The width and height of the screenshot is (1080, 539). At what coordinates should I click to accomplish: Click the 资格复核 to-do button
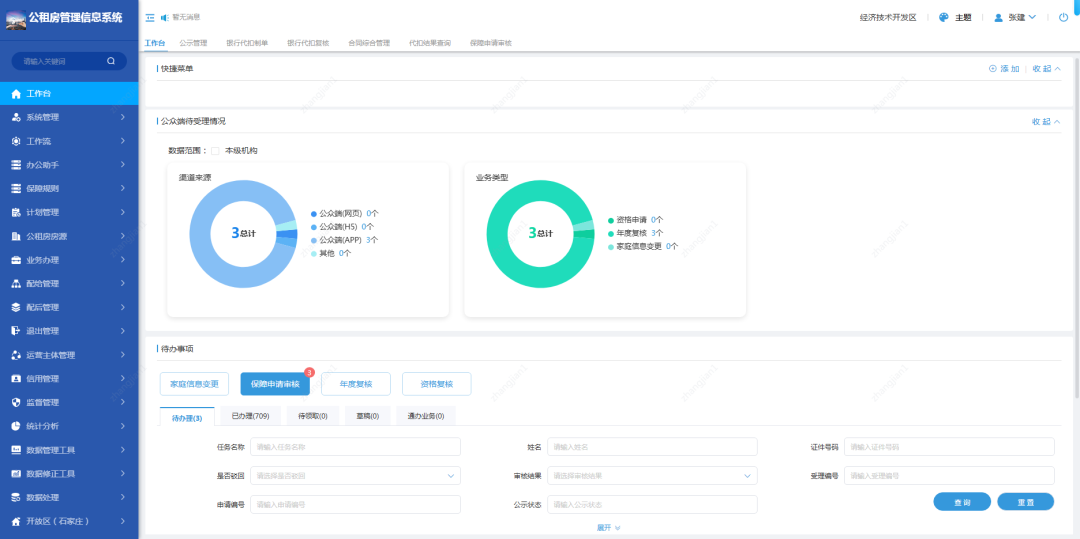pyautogui.click(x=437, y=384)
